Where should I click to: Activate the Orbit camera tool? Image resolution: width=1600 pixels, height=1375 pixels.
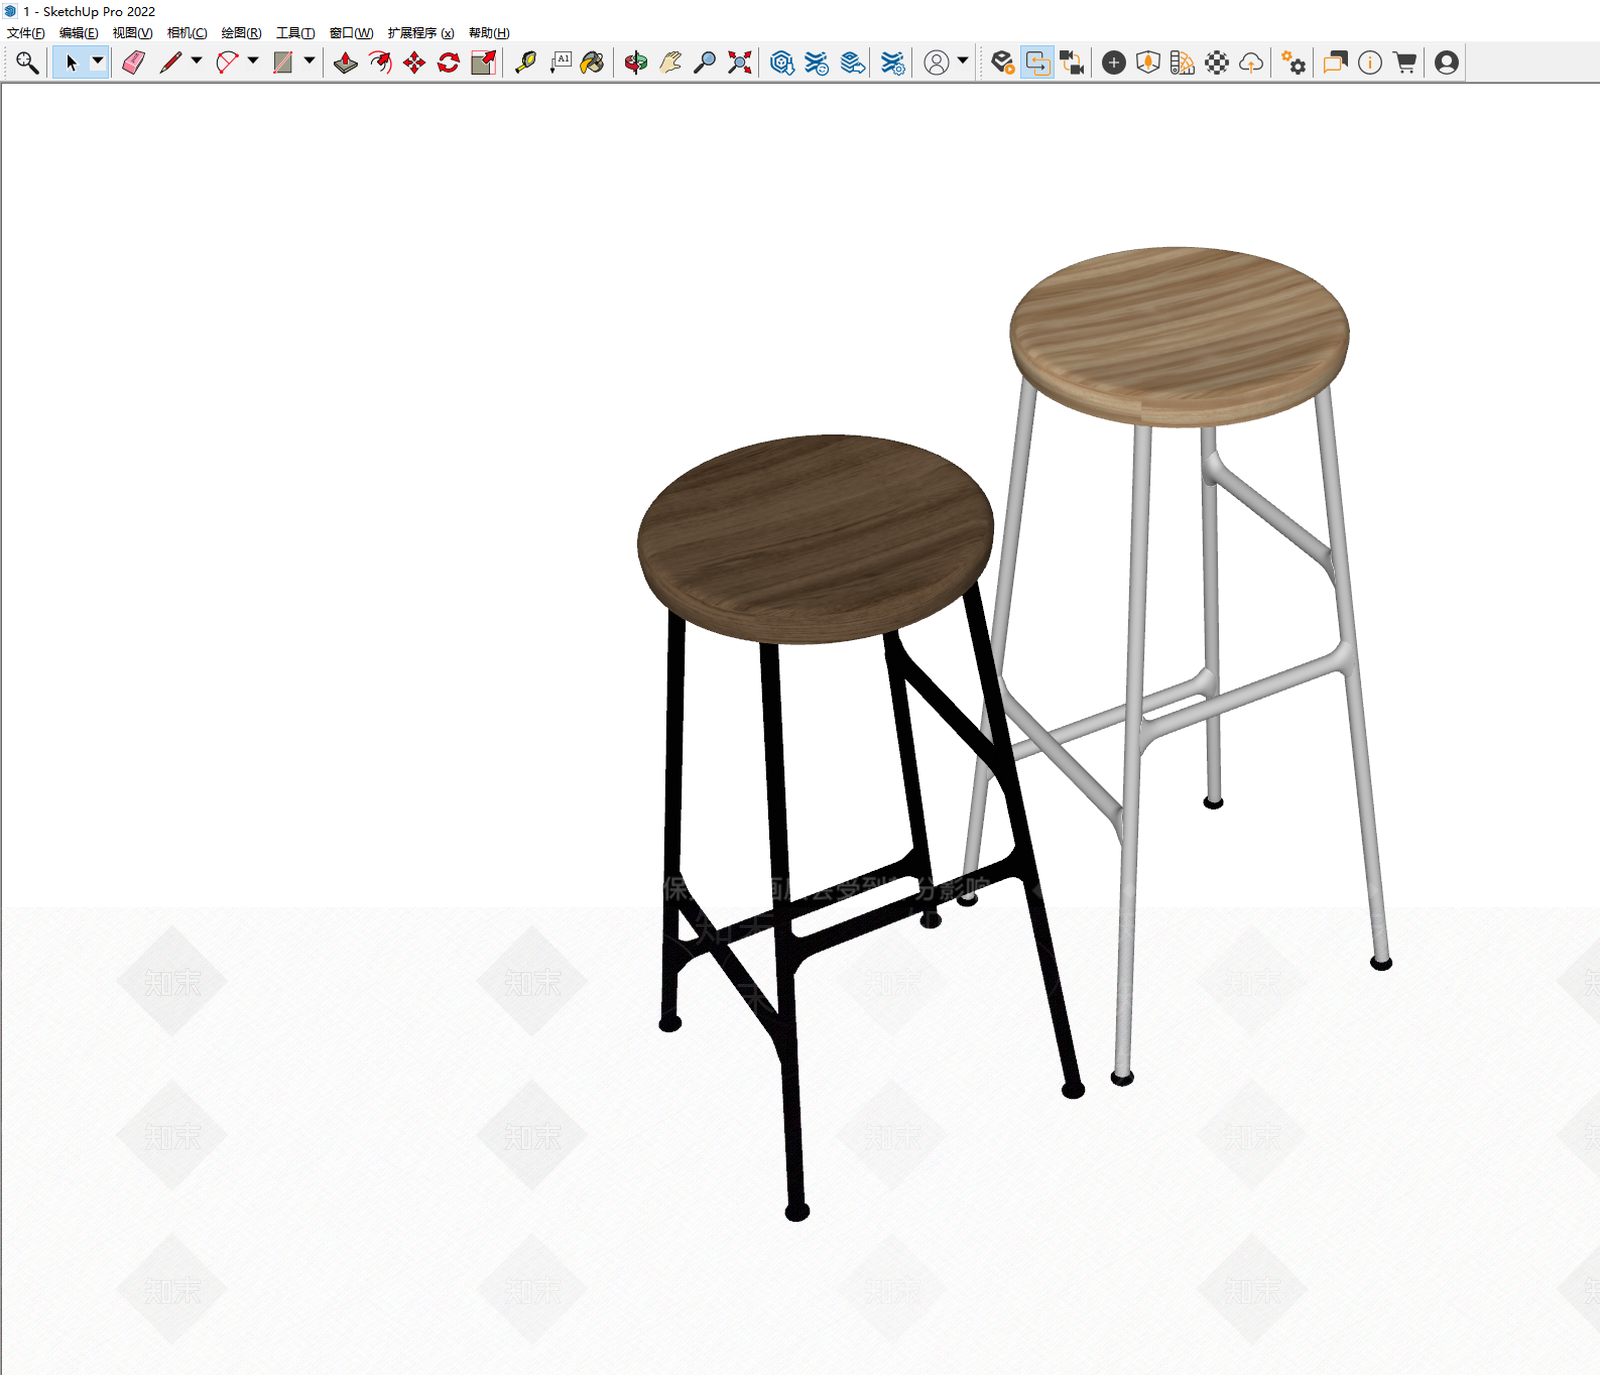[636, 63]
